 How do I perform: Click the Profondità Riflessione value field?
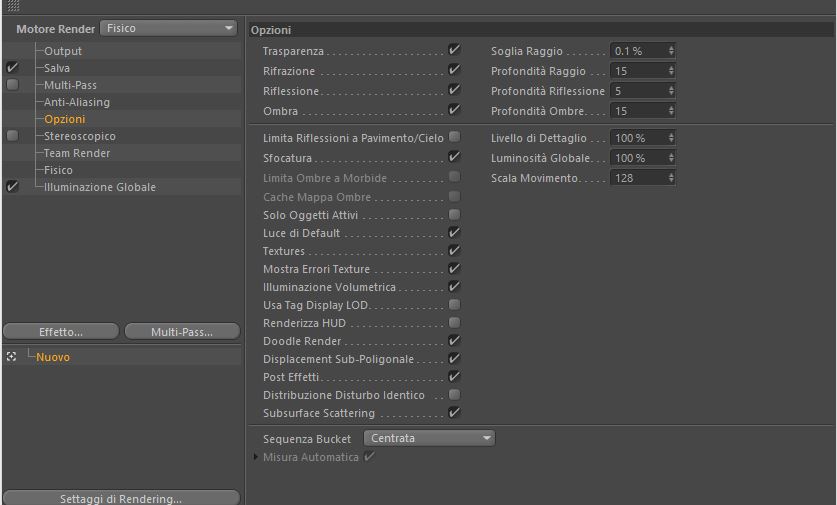[x=638, y=91]
